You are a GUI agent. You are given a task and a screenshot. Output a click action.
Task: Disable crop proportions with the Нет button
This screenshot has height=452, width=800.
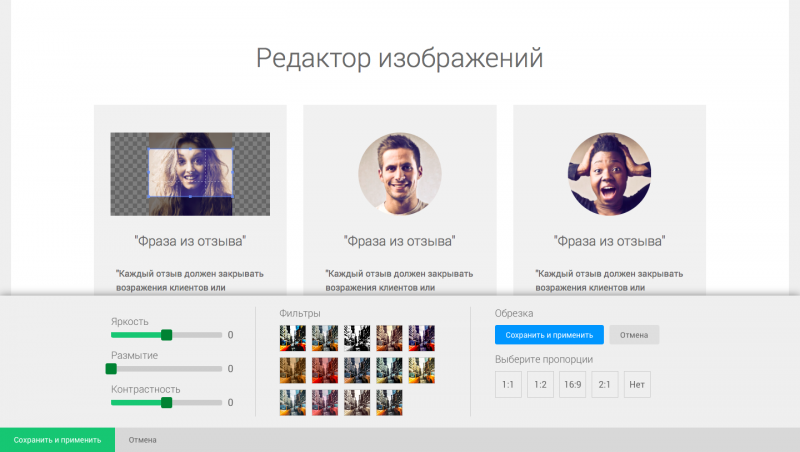coord(636,384)
